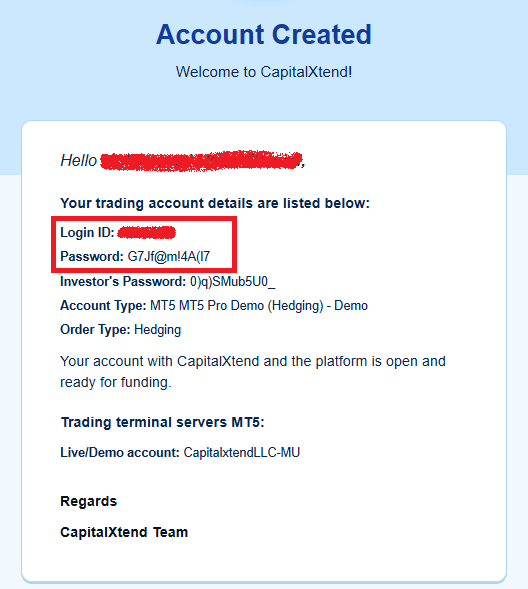Image resolution: width=528 pixels, height=589 pixels.
Task: Click the Investor's Password label
Action: [123, 281]
